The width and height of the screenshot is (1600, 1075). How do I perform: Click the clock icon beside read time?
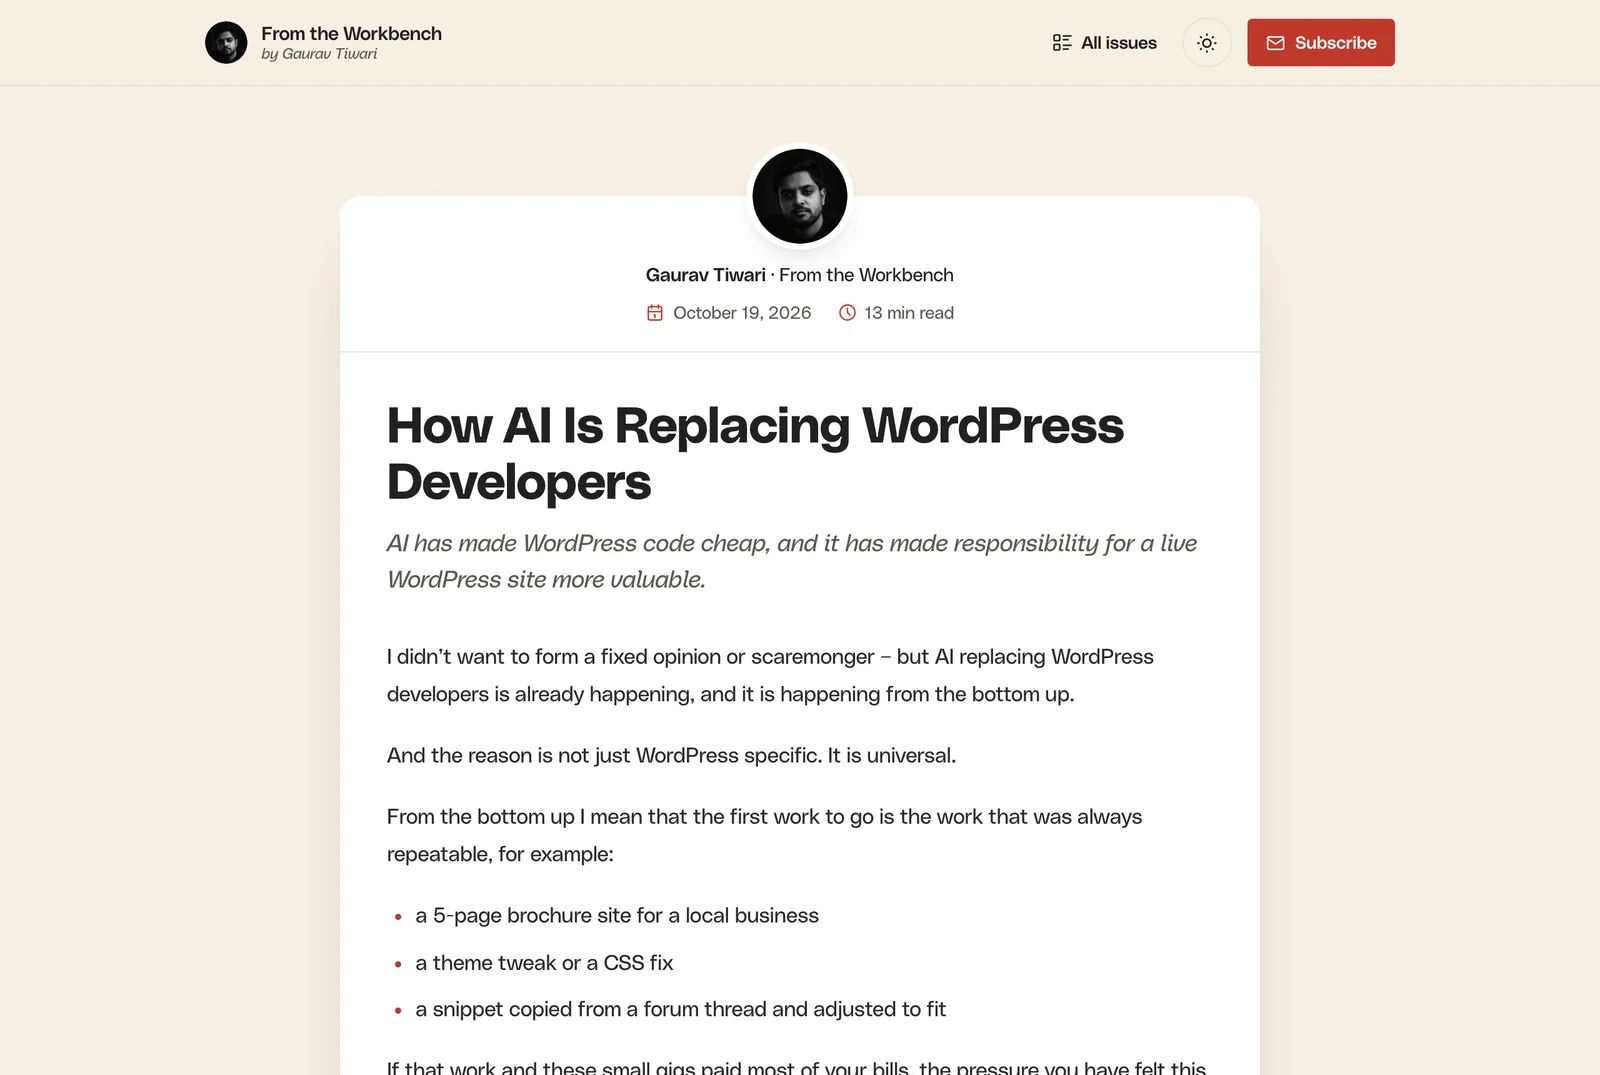tap(847, 313)
